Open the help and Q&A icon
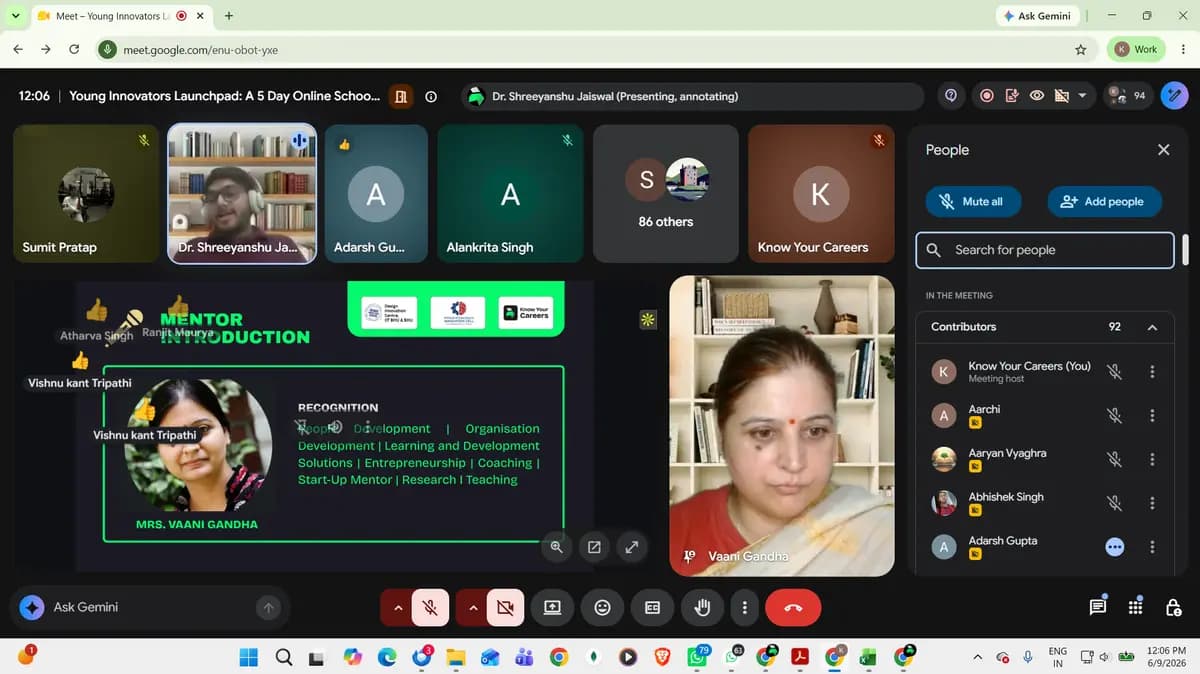Screen dimensions: 1200x674 [951, 96]
